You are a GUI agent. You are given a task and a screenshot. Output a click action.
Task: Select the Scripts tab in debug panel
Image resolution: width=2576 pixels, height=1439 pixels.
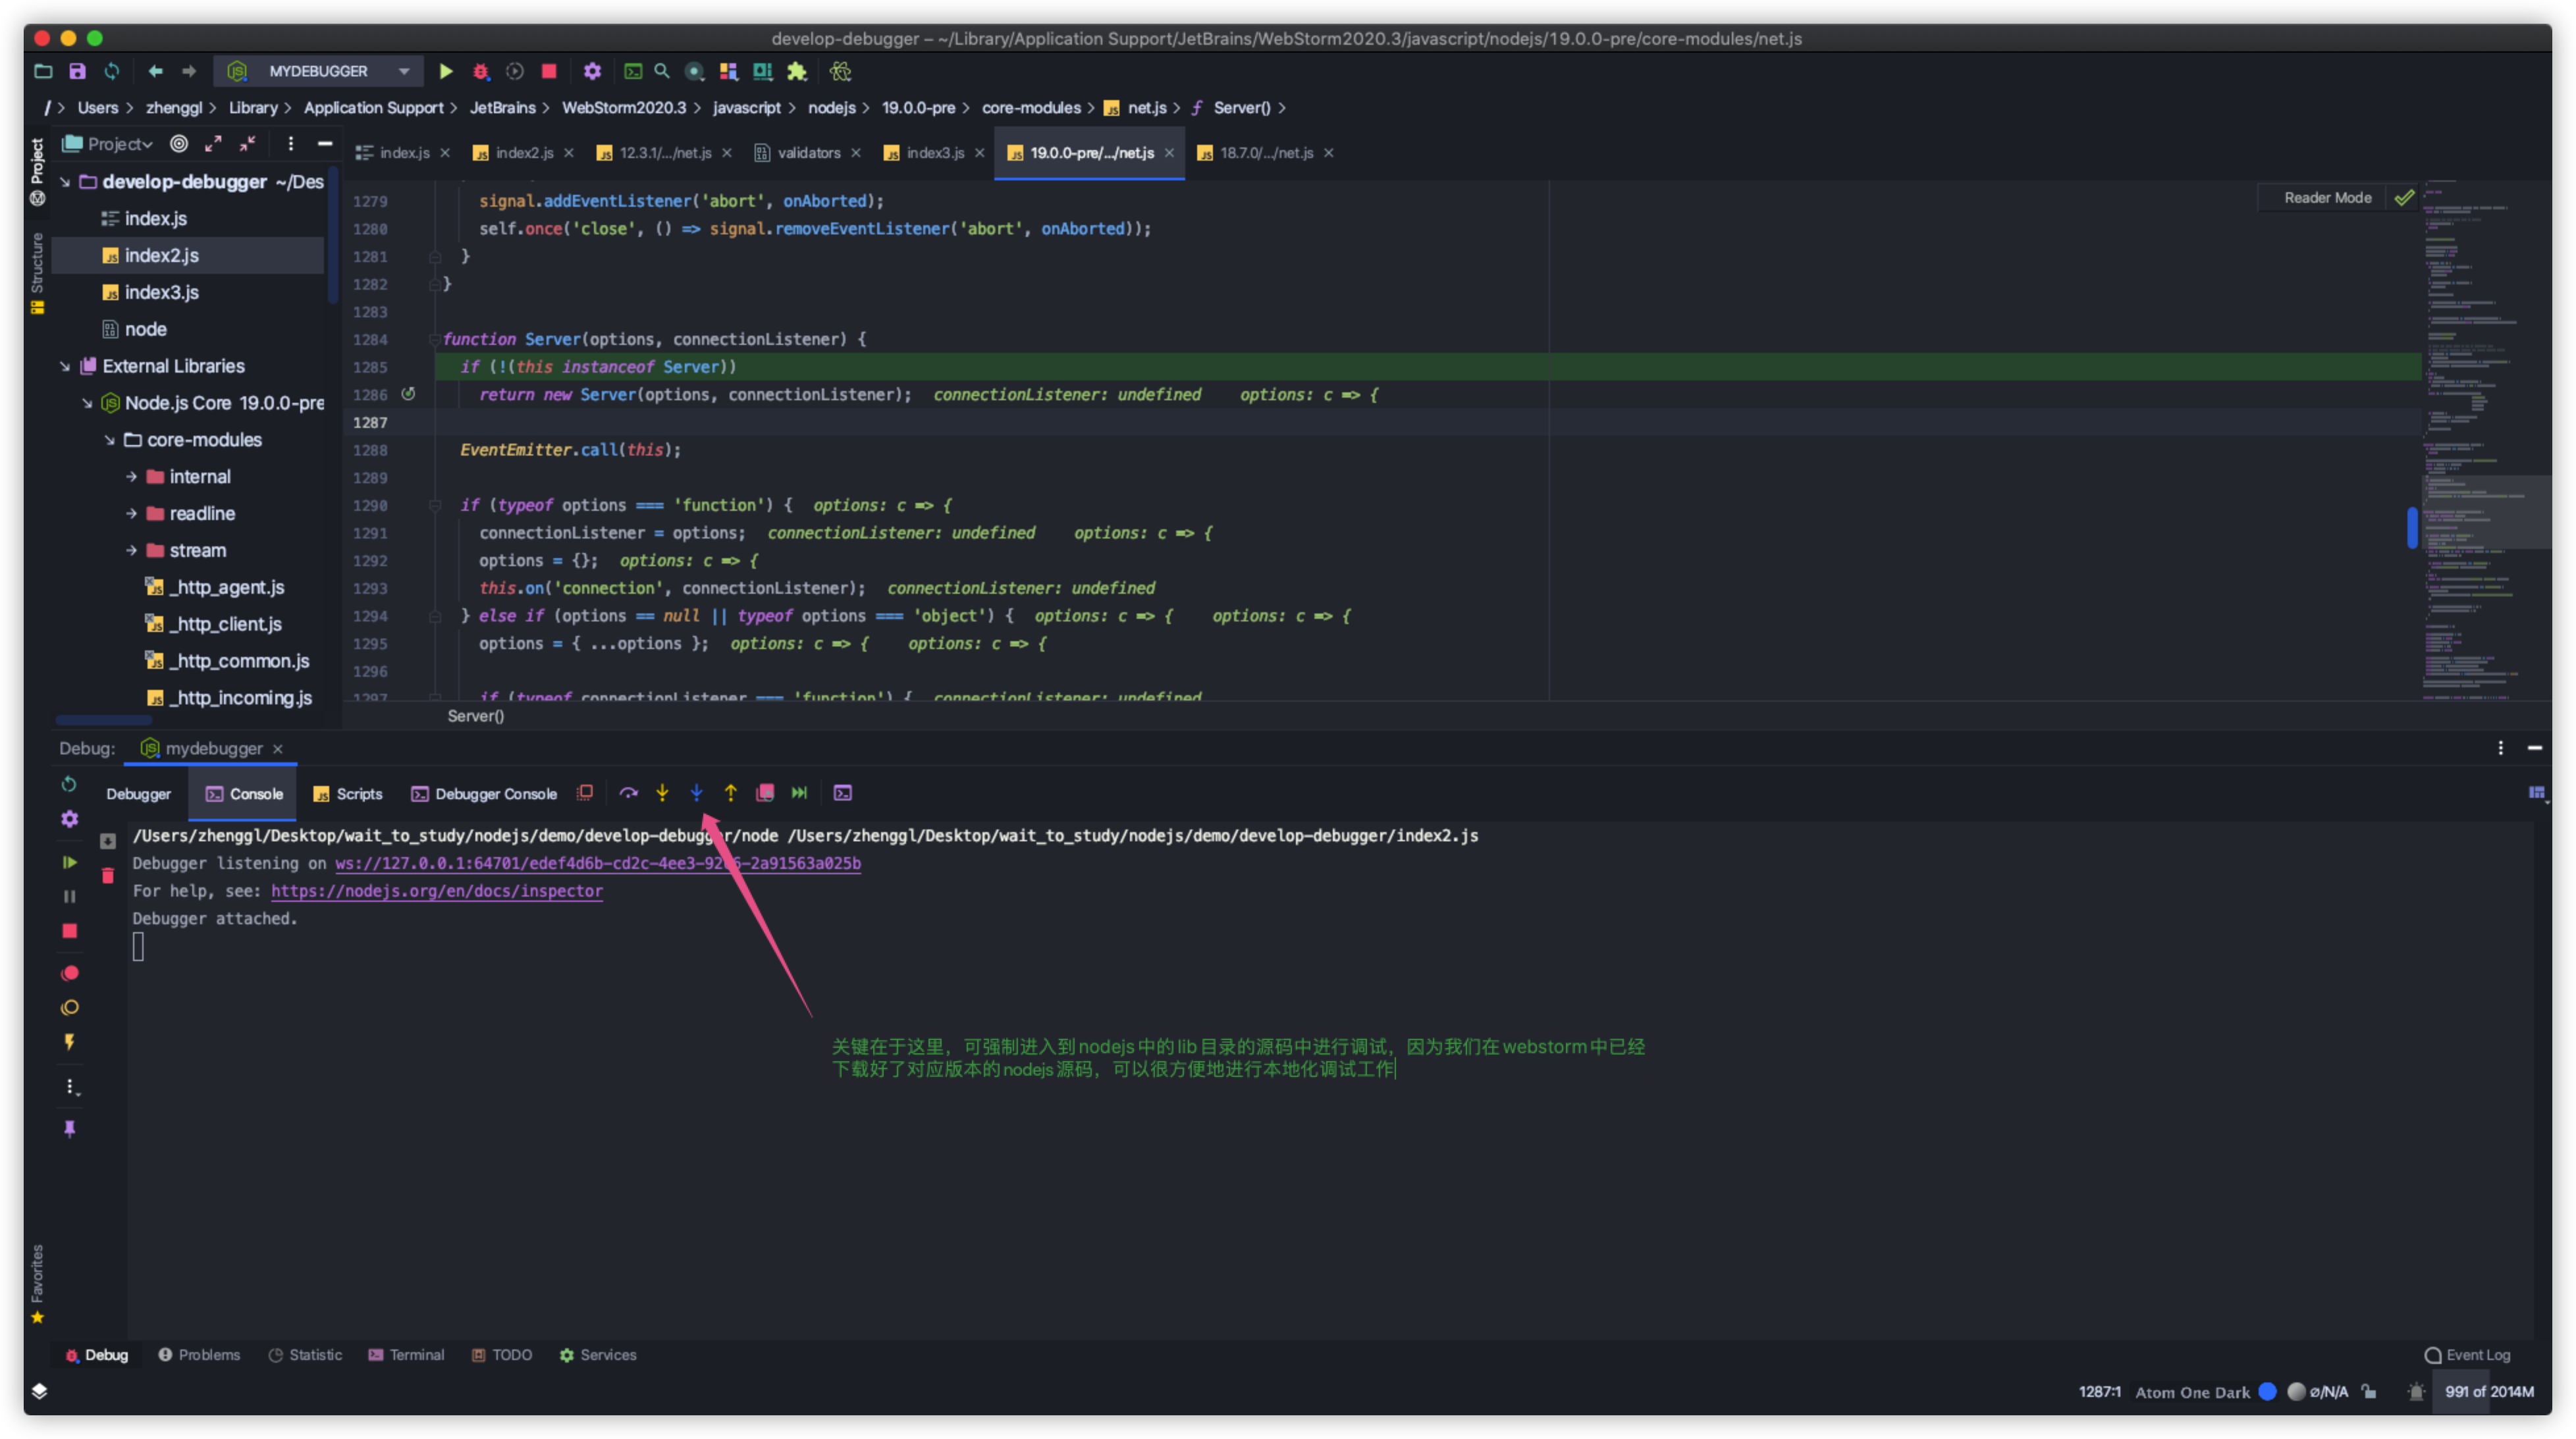tap(358, 792)
